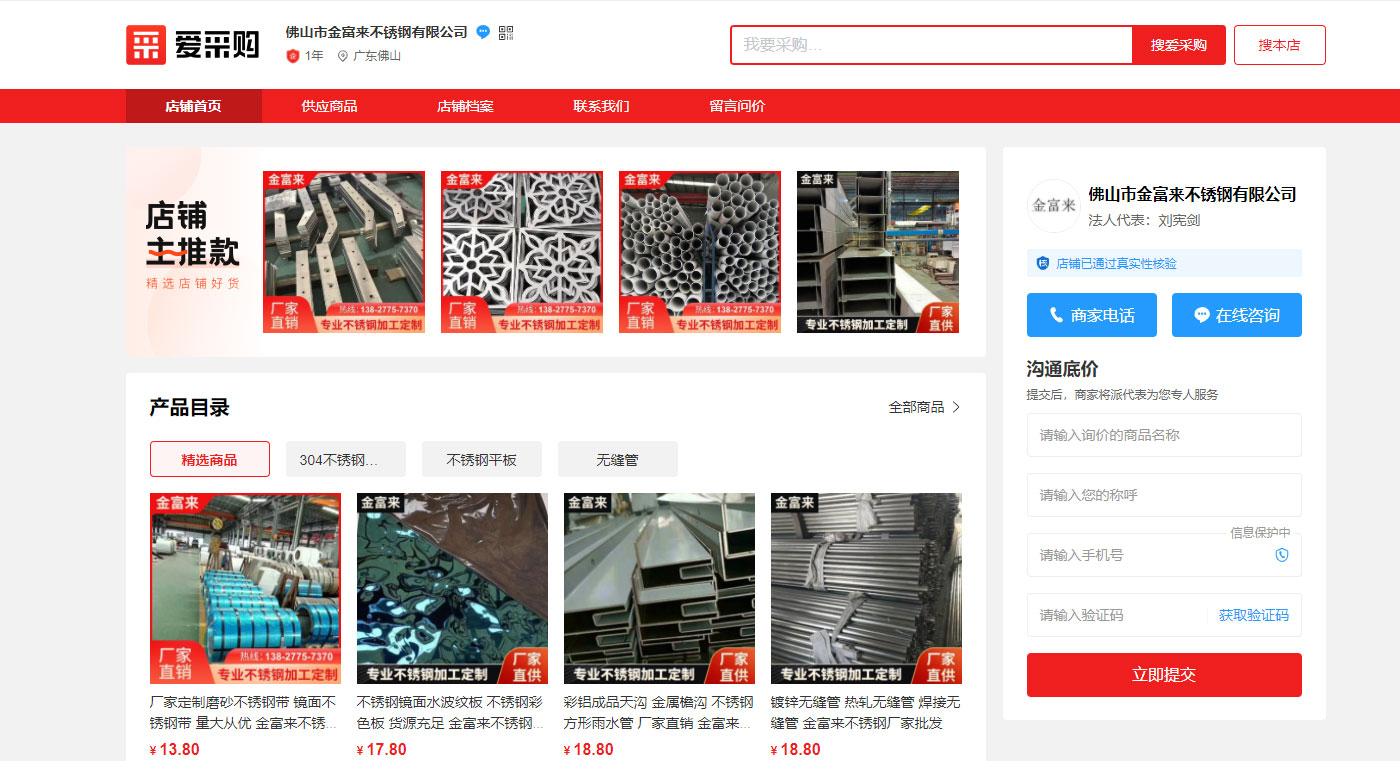Open 厂家定制磨砂不锈钢带 product title

click(245, 712)
